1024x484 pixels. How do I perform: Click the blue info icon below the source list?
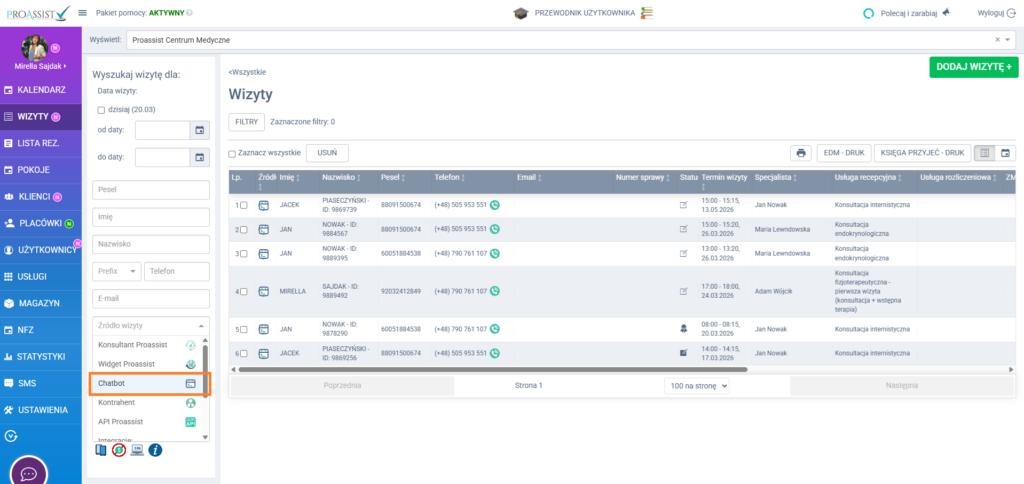(x=155, y=450)
